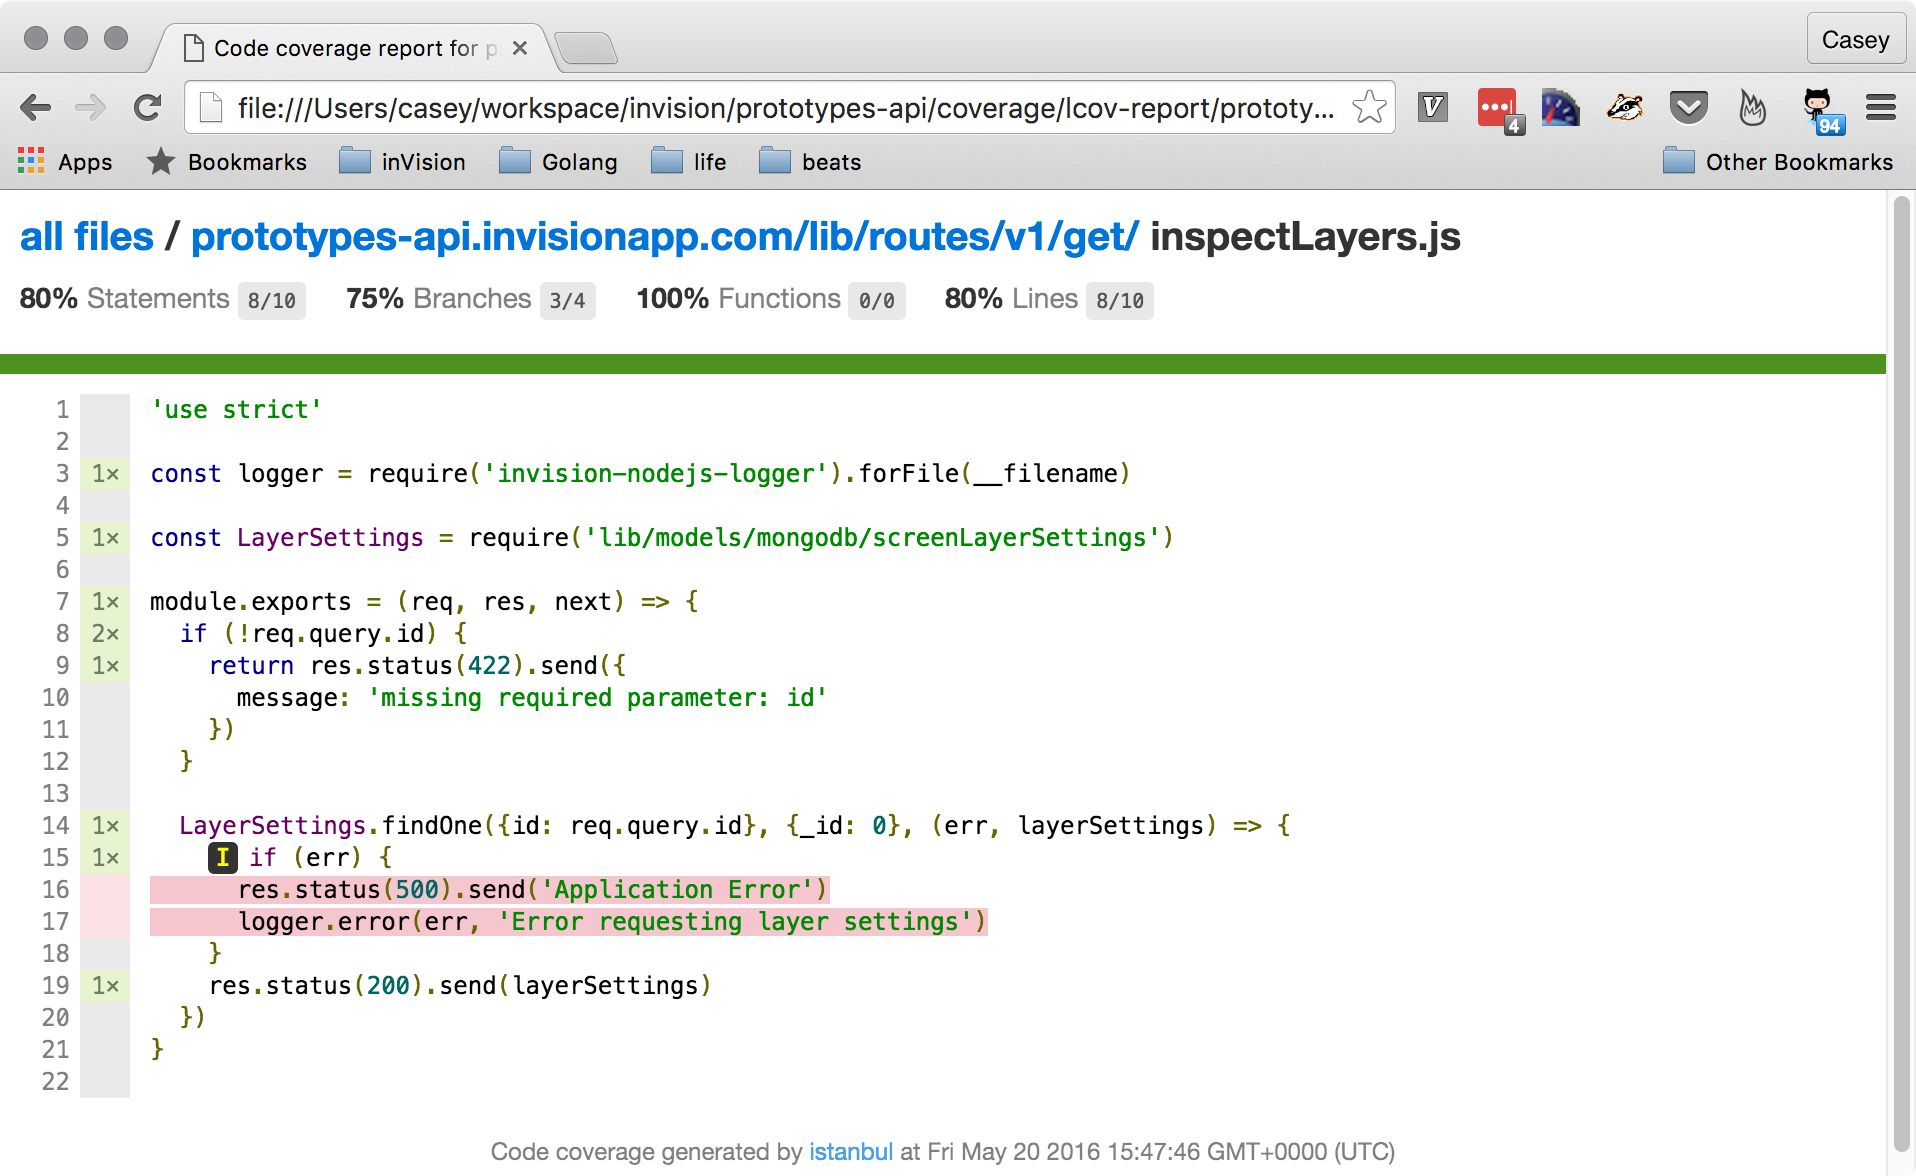Expand the Golang bookmarks folder
The image size is (1916, 1176).
coord(558,162)
